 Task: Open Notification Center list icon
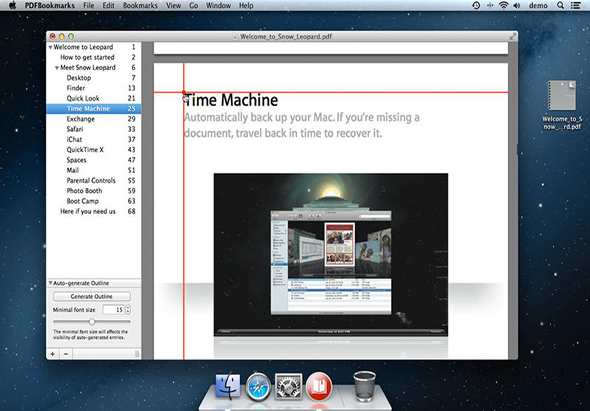[x=575, y=5]
